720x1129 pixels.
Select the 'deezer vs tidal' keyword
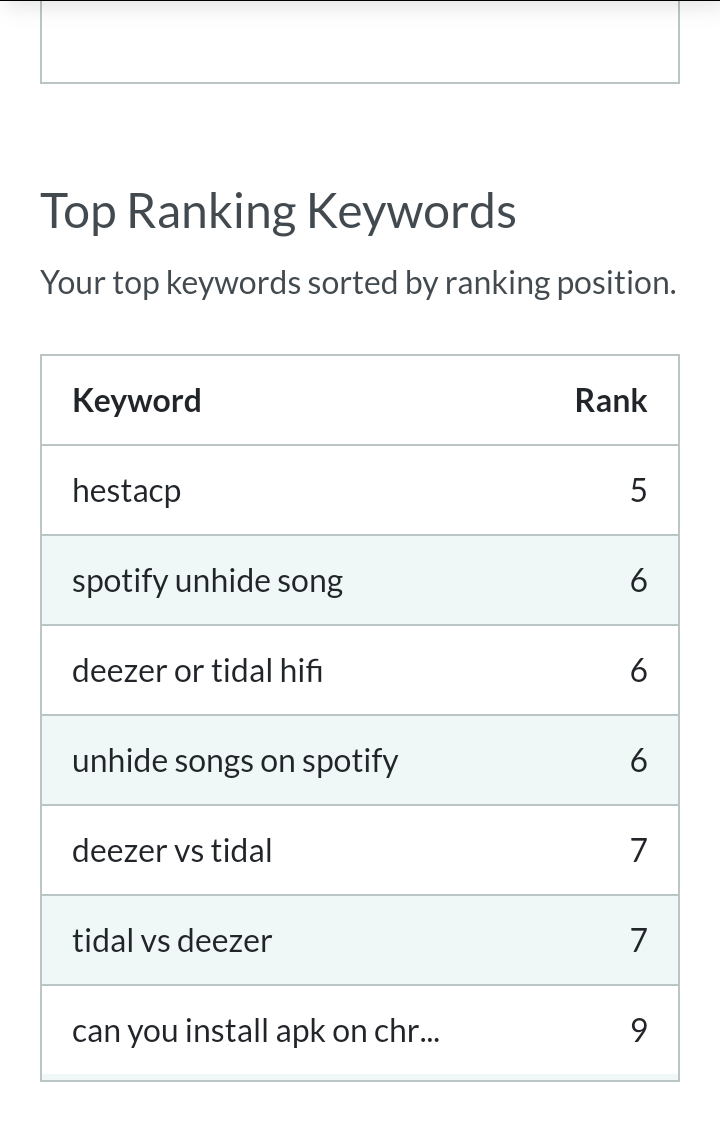pyautogui.click(x=172, y=851)
